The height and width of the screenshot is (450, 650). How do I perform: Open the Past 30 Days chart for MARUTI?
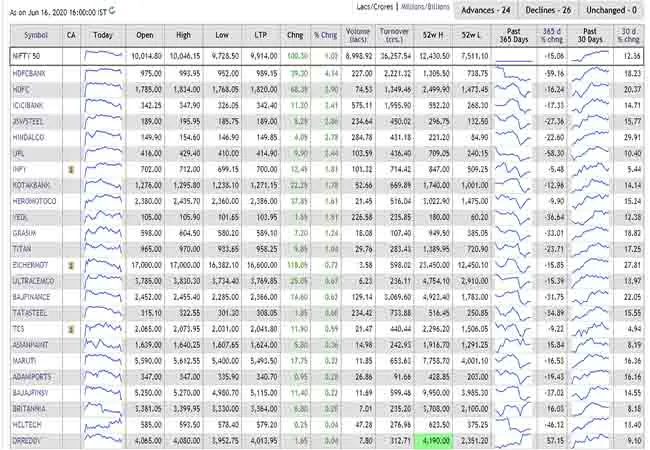pyautogui.click(x=590, y=361)
